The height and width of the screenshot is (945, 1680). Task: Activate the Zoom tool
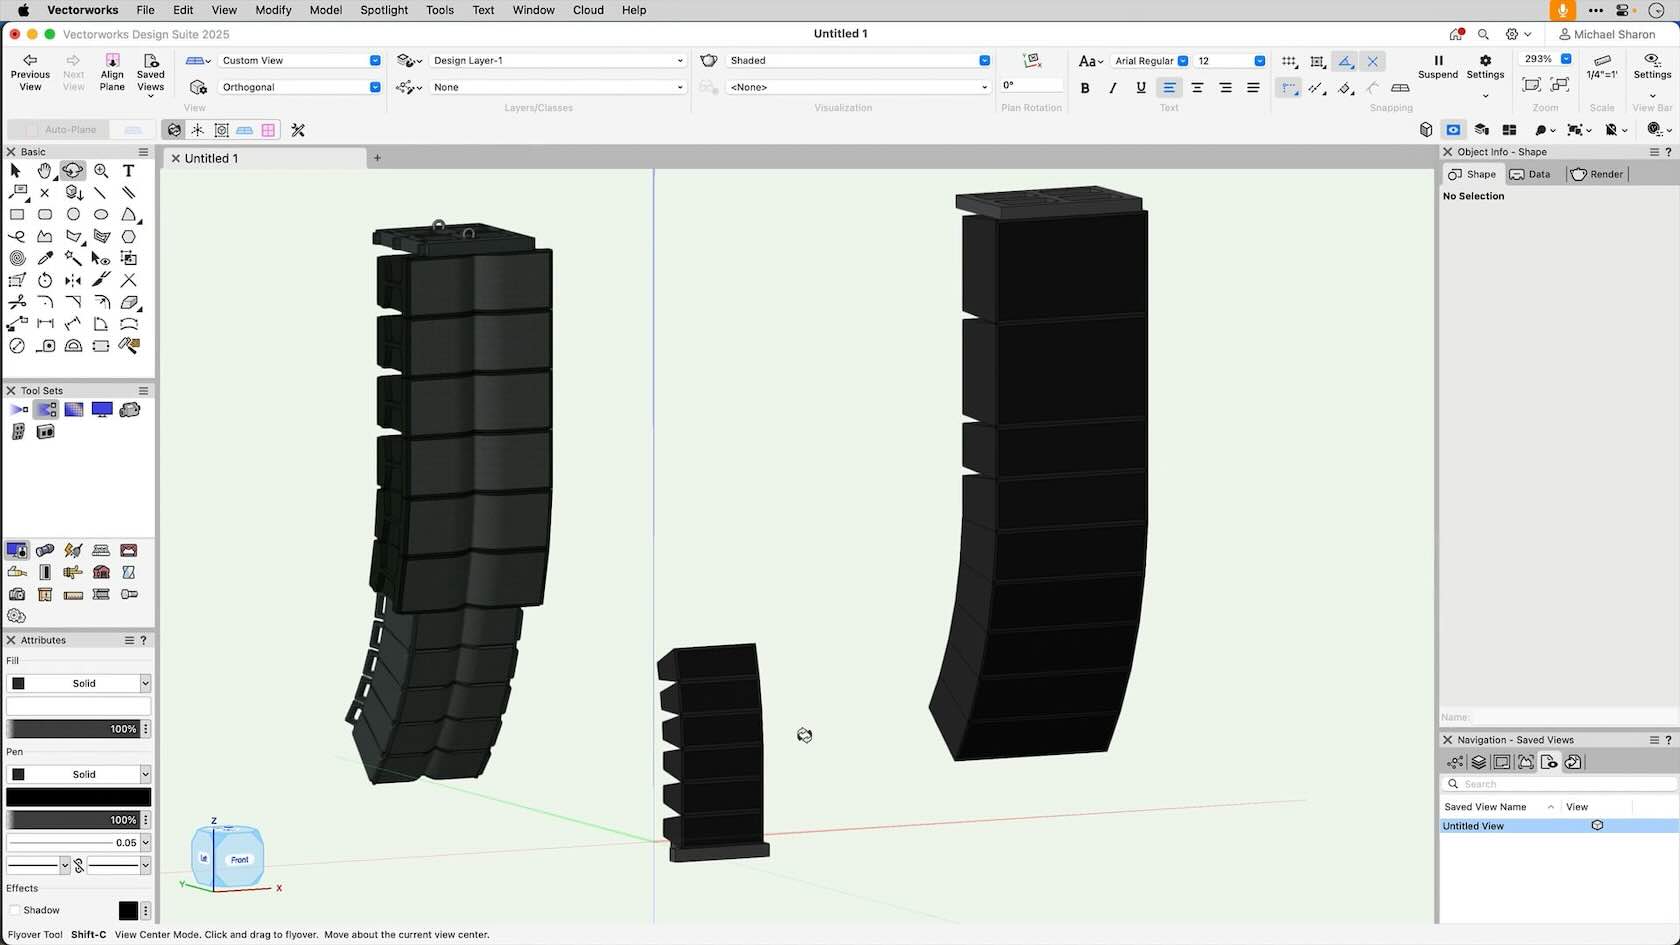(101, 171)
